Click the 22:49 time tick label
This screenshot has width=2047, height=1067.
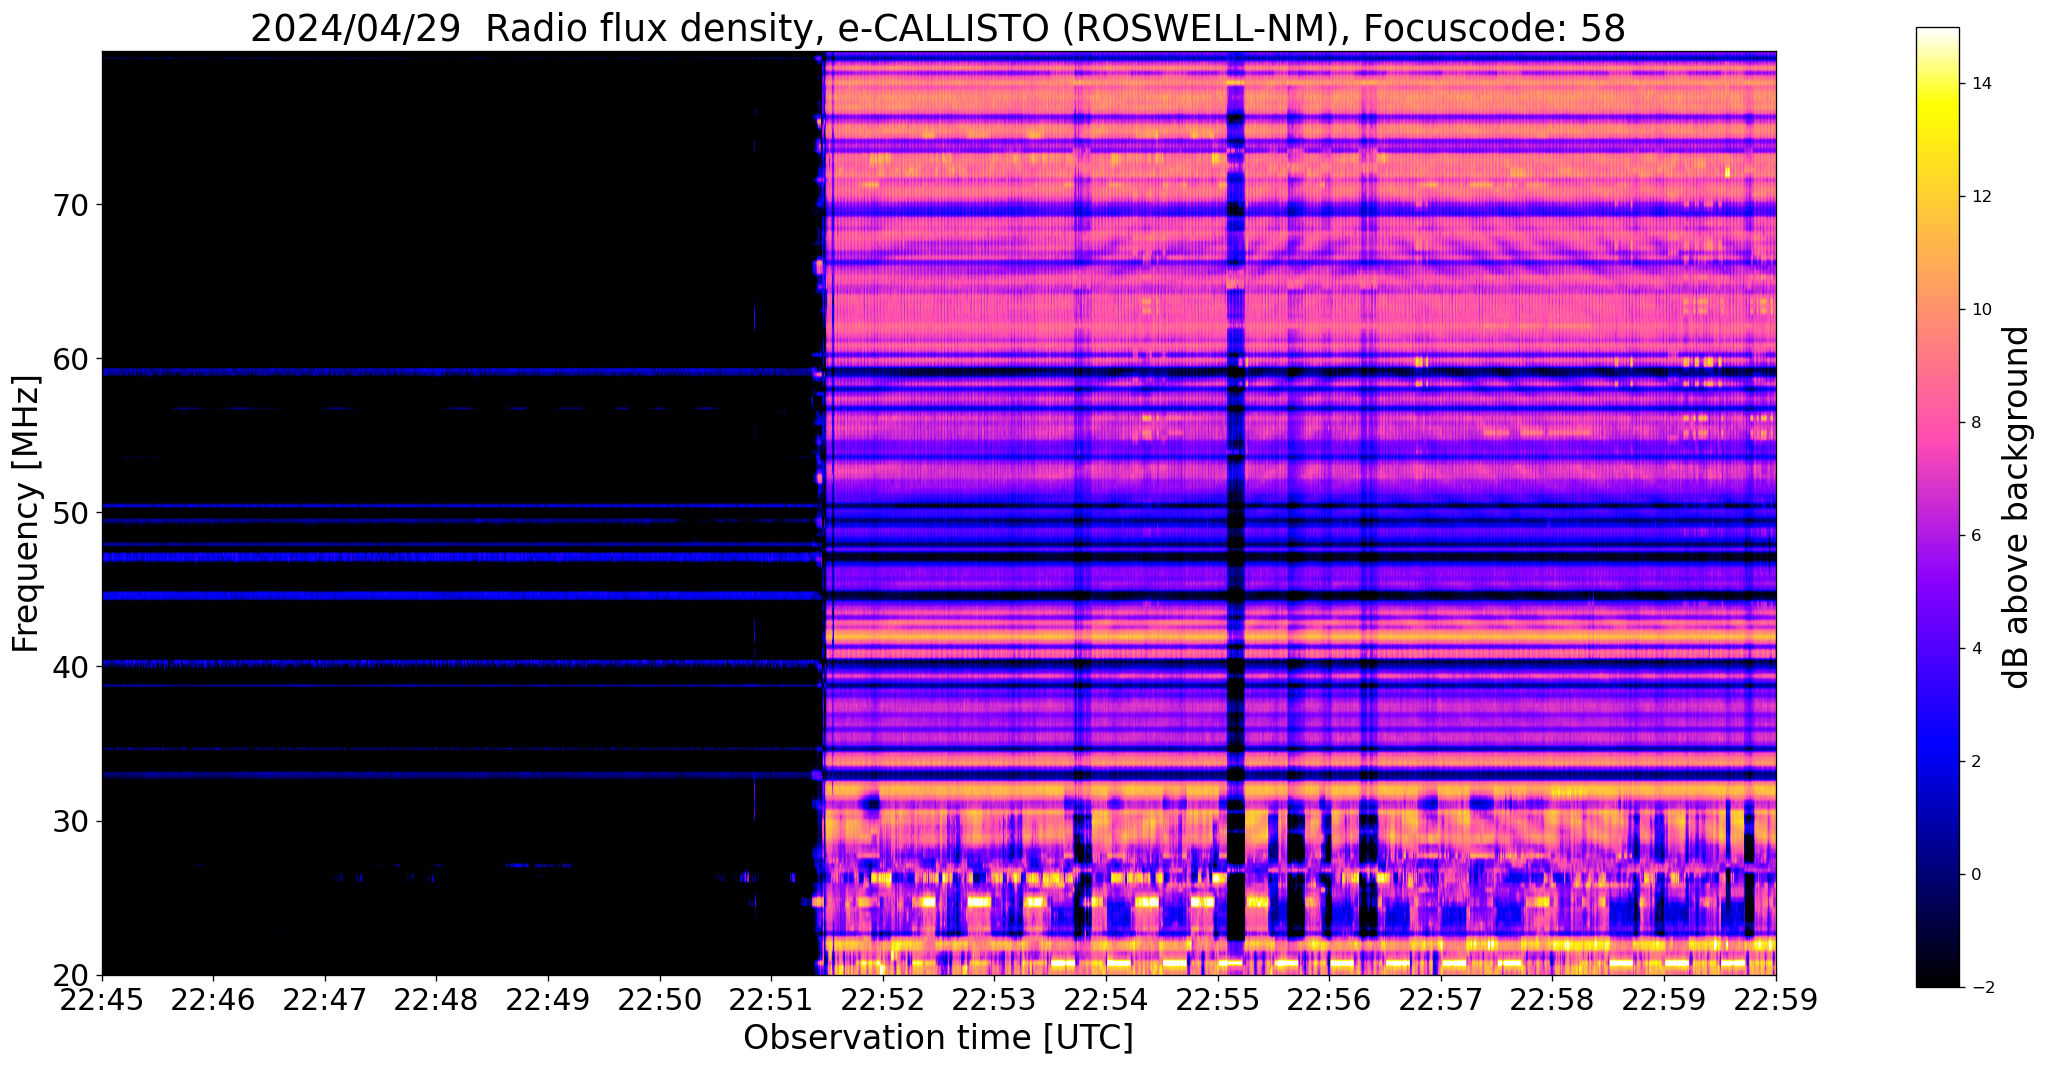tap(548, 998)
